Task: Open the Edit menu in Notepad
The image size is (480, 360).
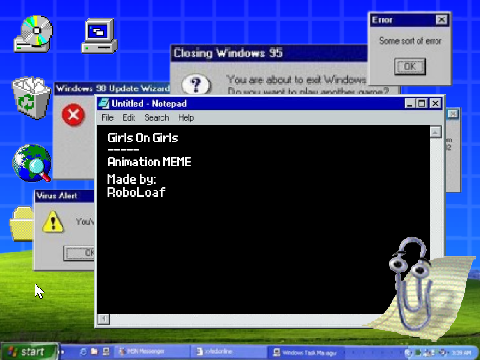Action: (129, 118)
